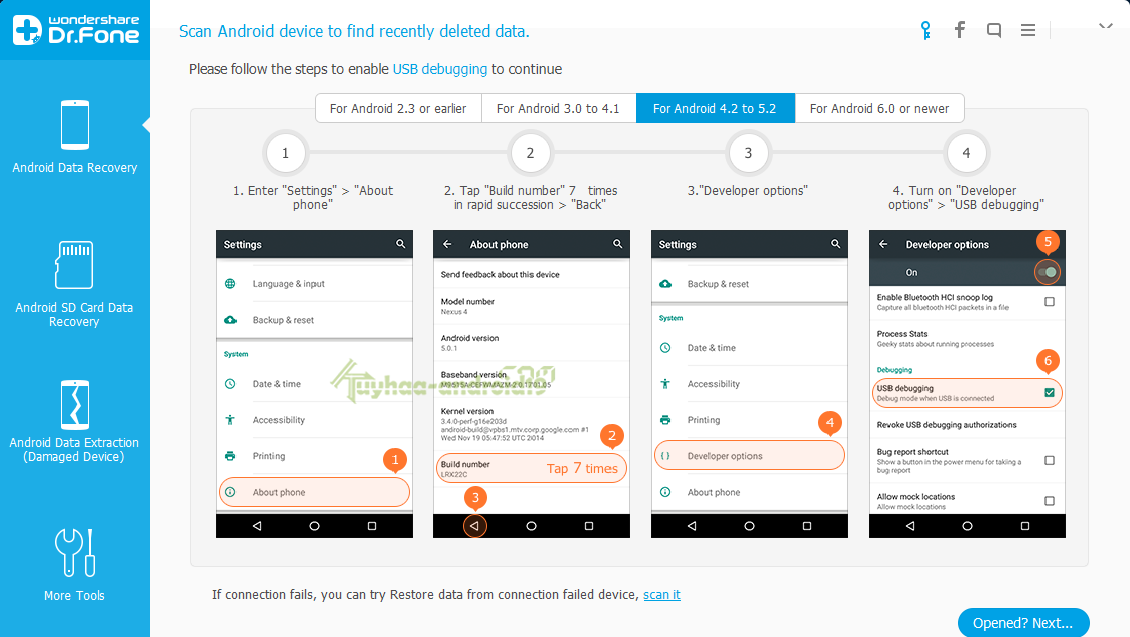Open Android Data Recovery from the sidebar
This screenshot has width=1130, height=637.
75,137
